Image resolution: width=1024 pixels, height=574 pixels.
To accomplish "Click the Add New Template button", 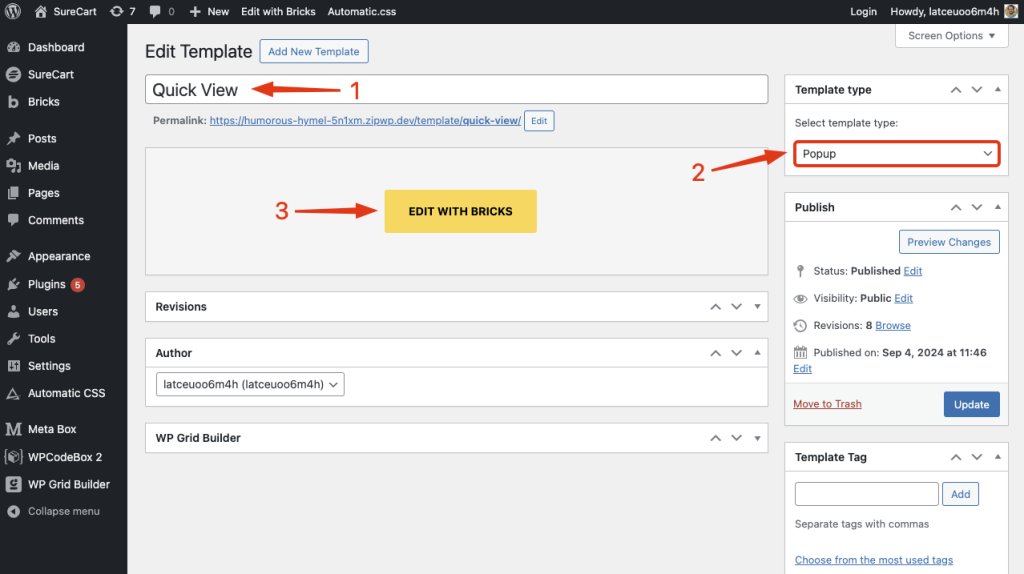I will (313, 51).
